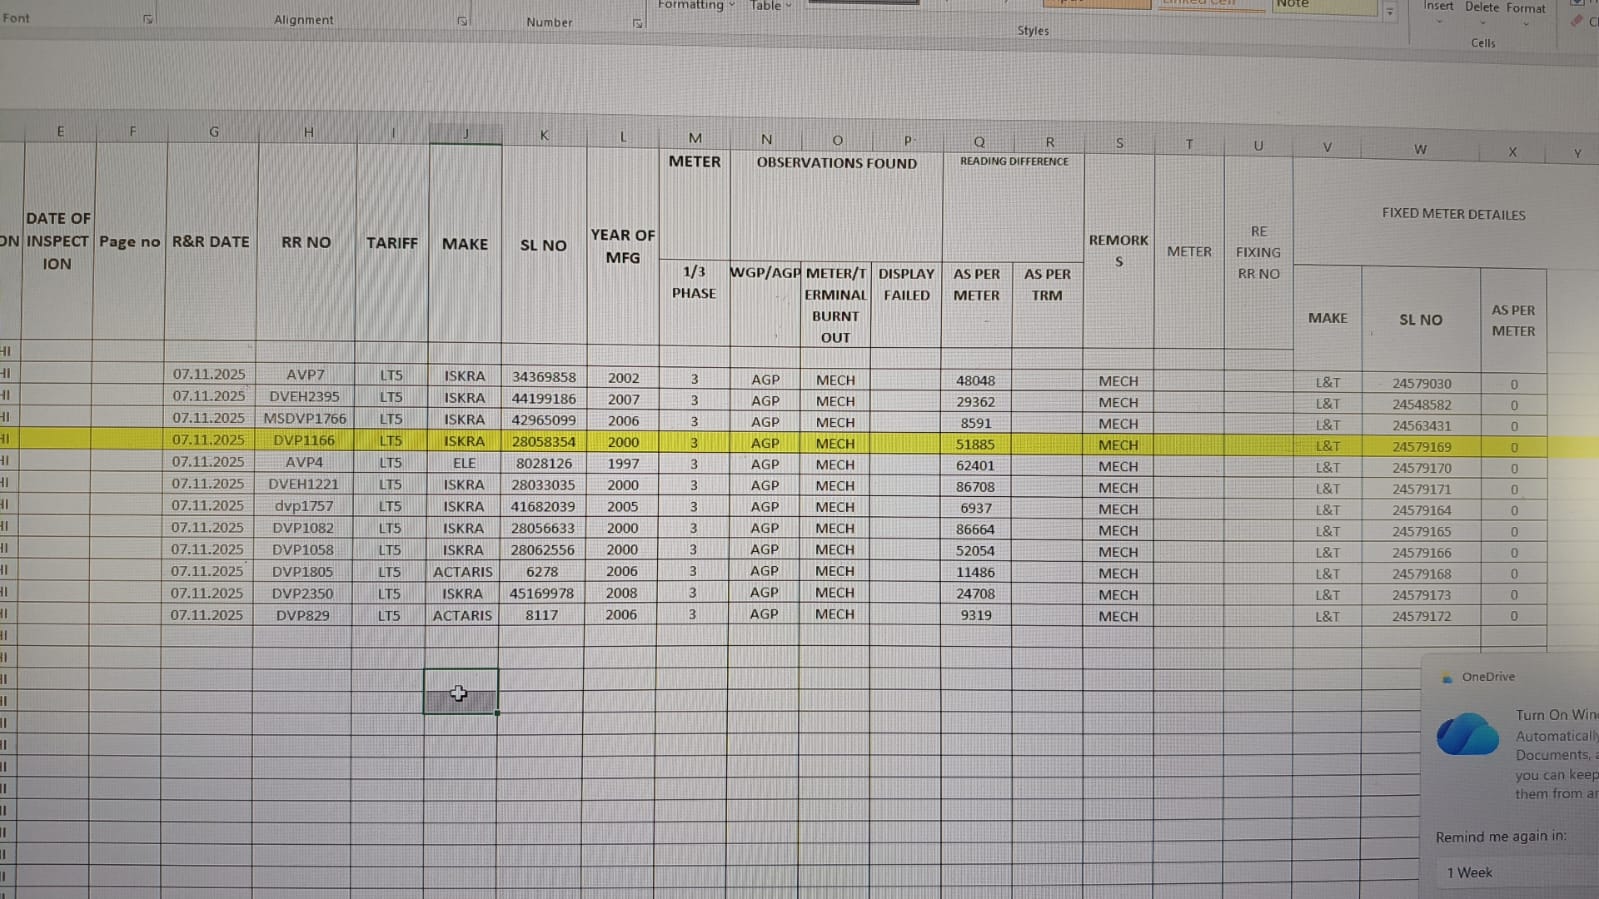Select the MAKE cell 'ELE'
Screen dimensions: 1599x899
coord(464,464)
